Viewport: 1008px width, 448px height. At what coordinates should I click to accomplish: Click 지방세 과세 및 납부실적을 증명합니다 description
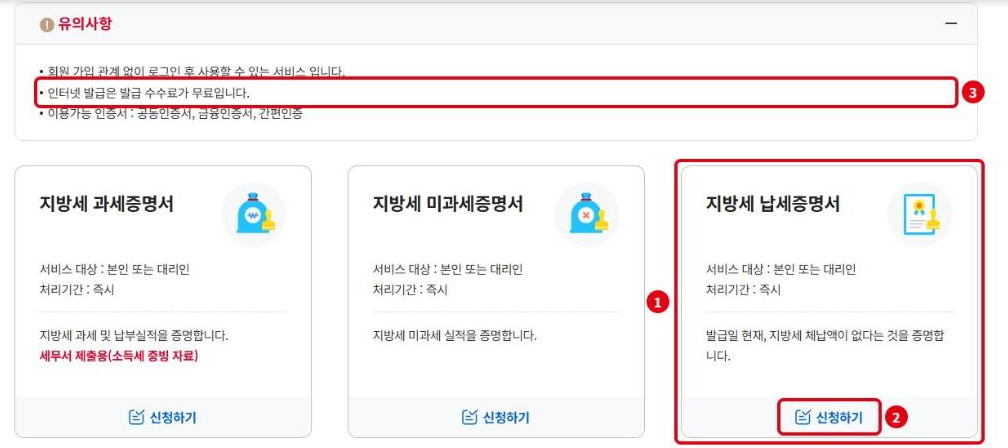tap(134, 336)
